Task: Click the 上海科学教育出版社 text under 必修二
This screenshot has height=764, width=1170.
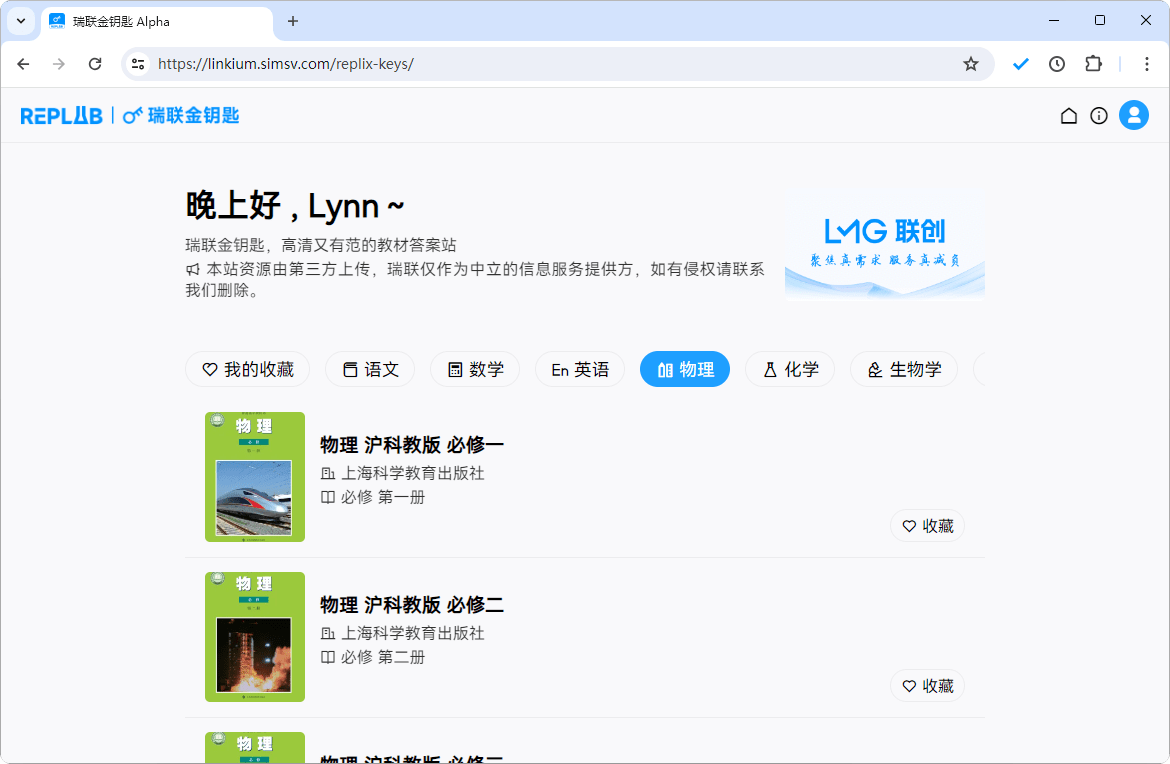Action: point(413,633)
